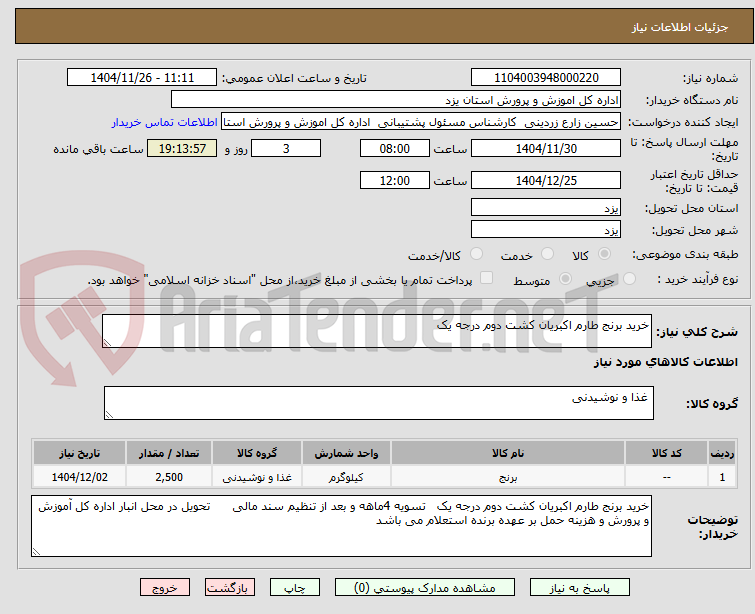Click the deadline hour field 08:00
The width and height of the screenshot is (755, 614).
pyautogui.click(x=395, y=148)
